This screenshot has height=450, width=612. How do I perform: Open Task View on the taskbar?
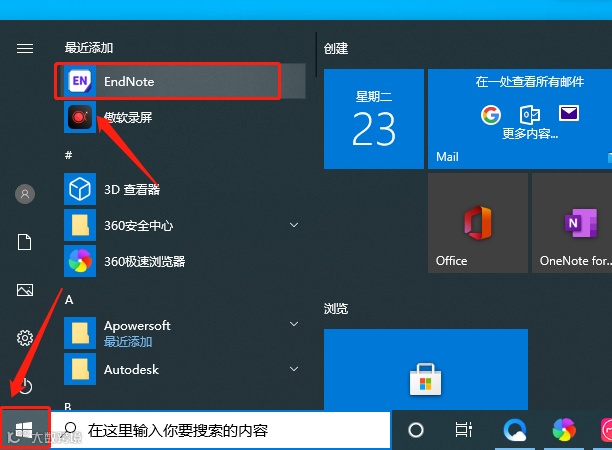(x=464, y=430)
